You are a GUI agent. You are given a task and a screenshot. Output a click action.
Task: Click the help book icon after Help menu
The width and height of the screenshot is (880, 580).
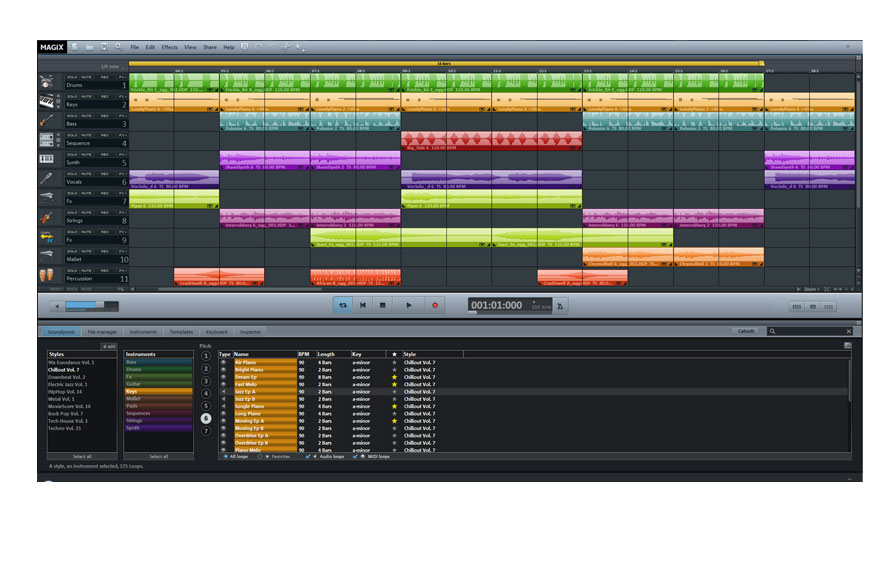pyautogui.click(x=244, y=47)
